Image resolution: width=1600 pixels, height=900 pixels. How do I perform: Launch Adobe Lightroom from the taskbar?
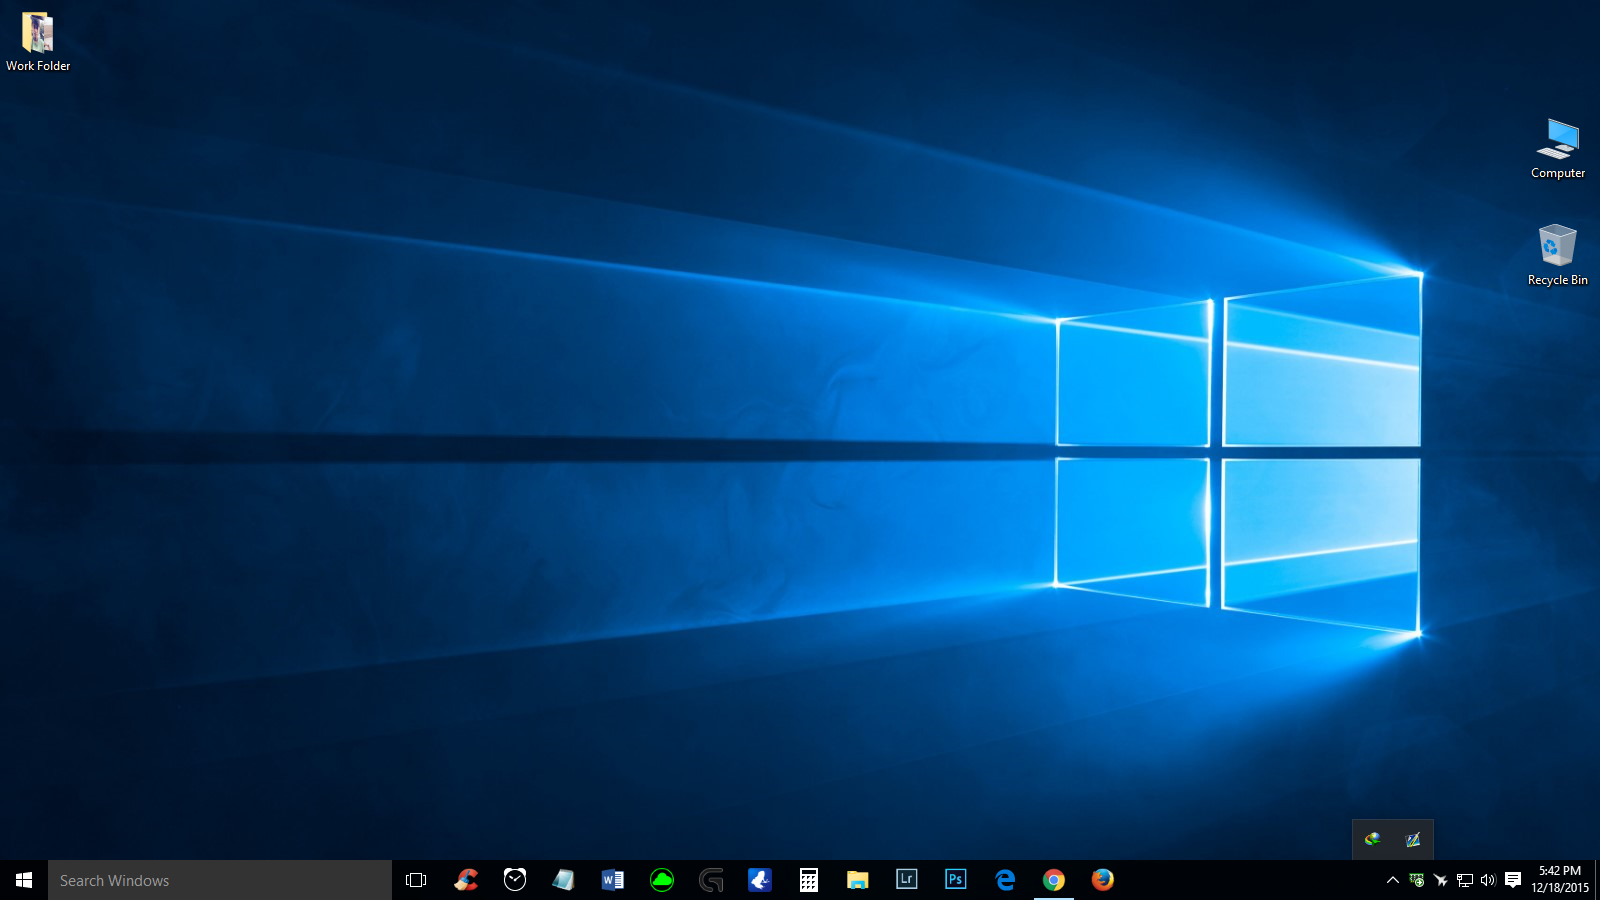(x=907, y=880)
